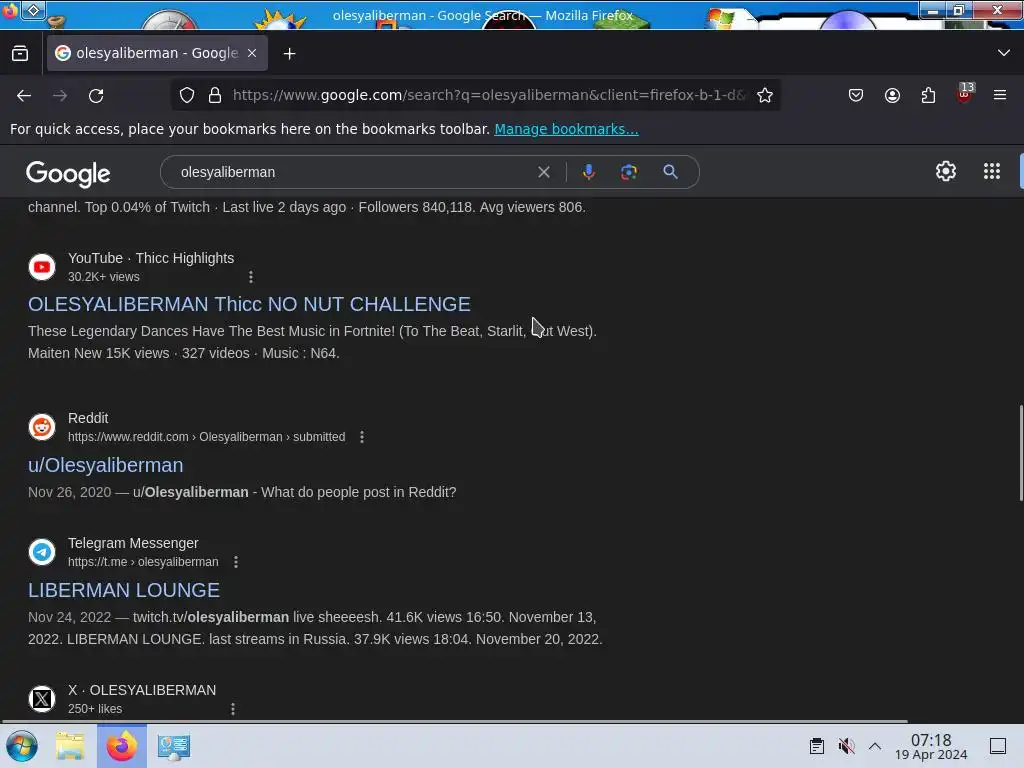Save page to Pocket
1024x768 pixels.
856,95
